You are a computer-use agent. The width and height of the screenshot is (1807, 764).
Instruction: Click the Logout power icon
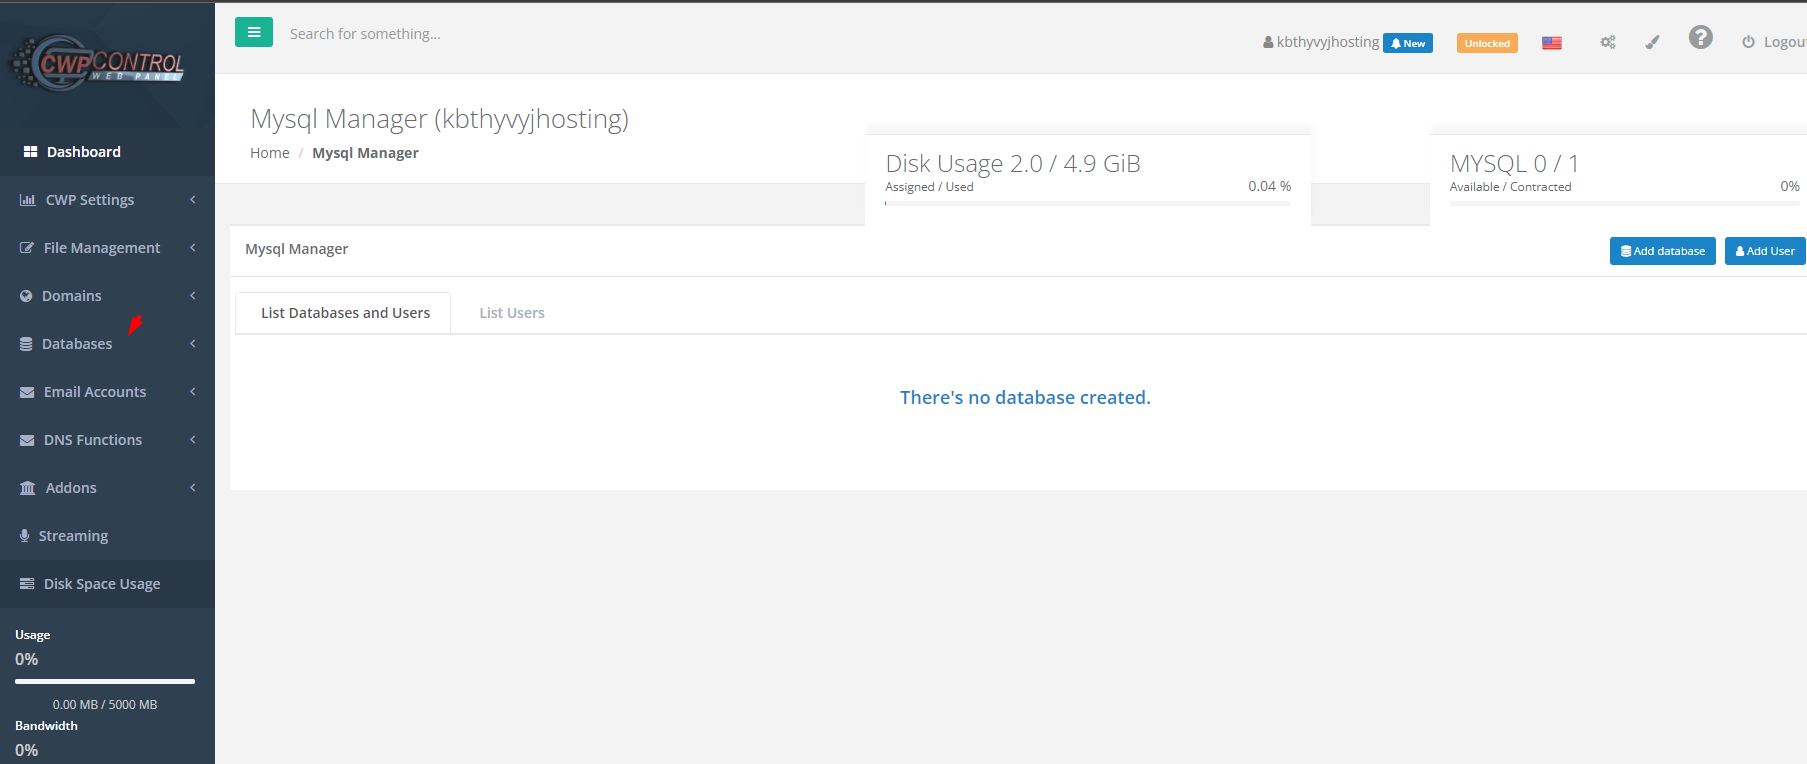point(1748,42)
